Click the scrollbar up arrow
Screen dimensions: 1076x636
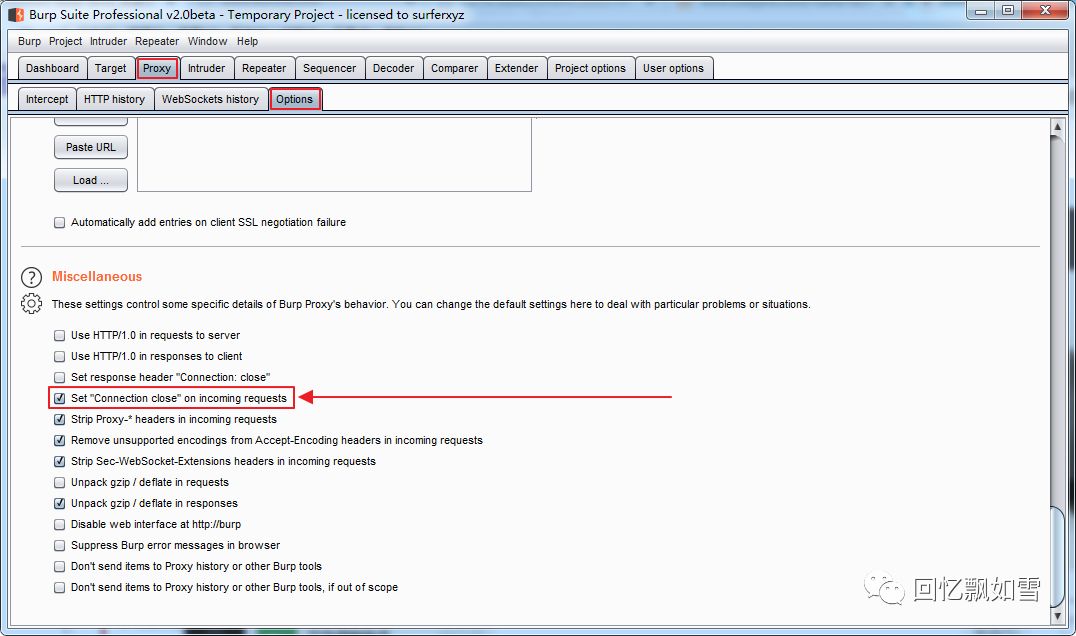tap(1057, 127)
